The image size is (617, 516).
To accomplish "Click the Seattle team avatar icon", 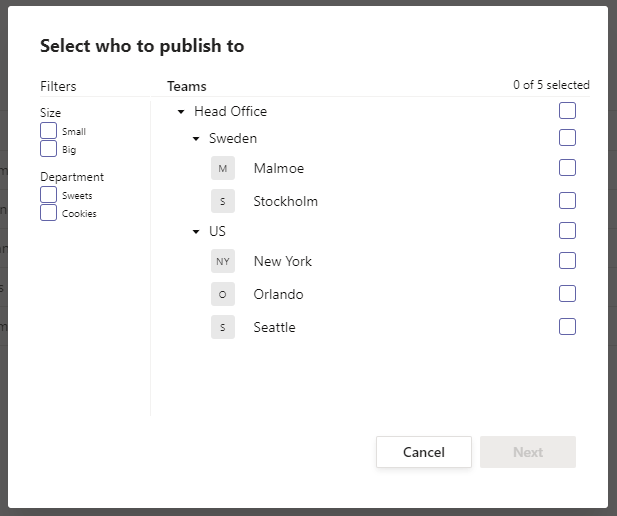I will [x=222, y=327].
